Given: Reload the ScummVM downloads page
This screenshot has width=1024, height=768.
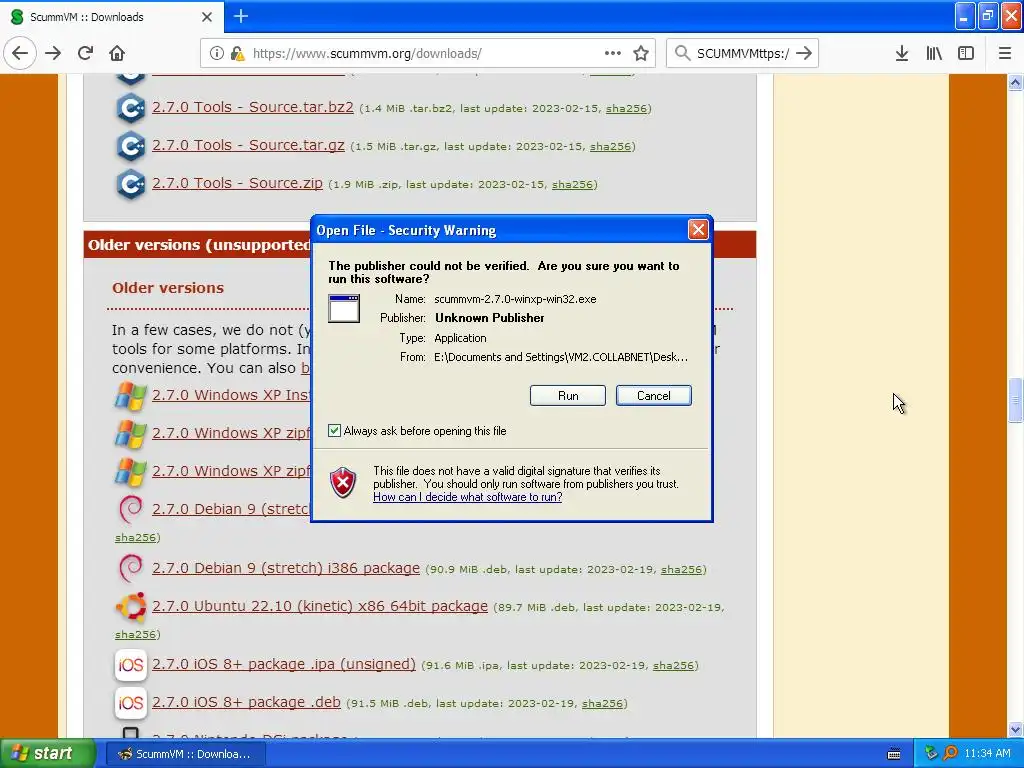Looking at the screenshot, I should [86, 53].
